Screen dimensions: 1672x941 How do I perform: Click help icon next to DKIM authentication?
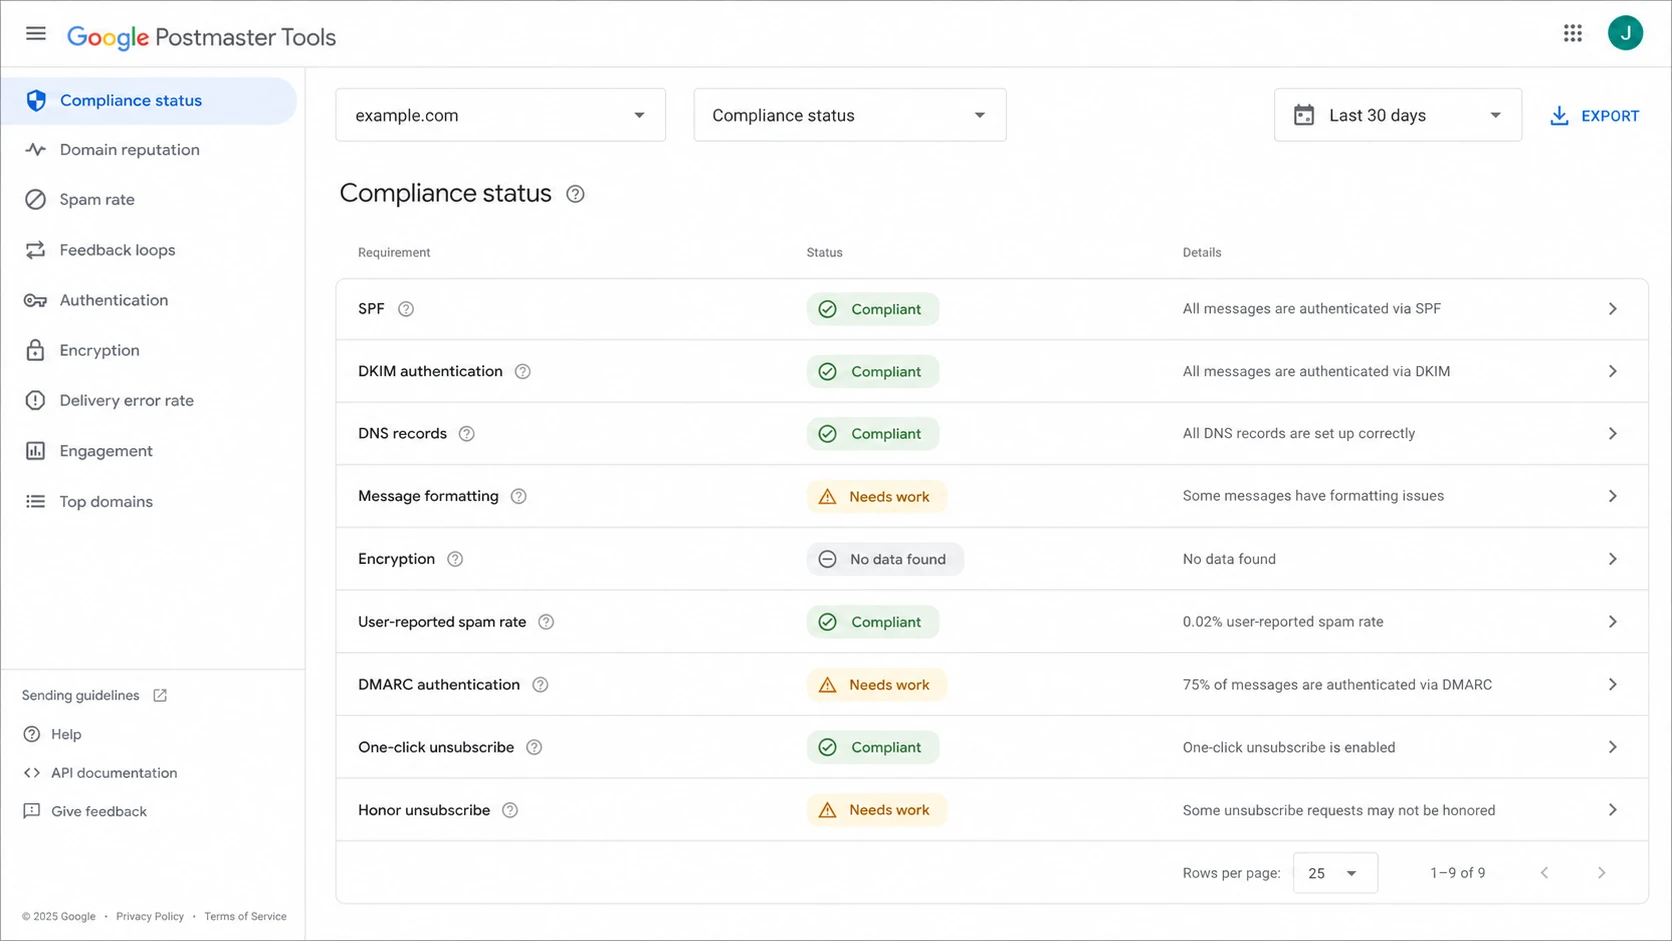tap(523, 372)
